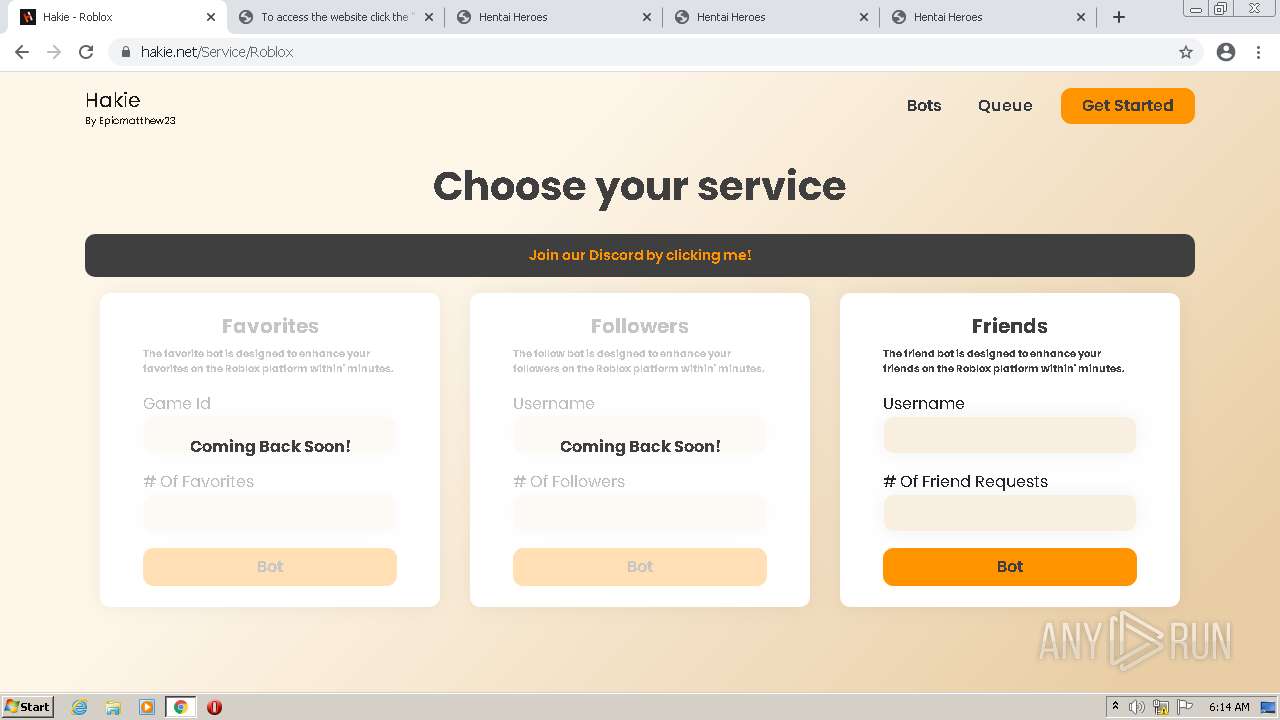Click the volume speaker icon in the tray
1280x720 pixels.
[1137, 707]
